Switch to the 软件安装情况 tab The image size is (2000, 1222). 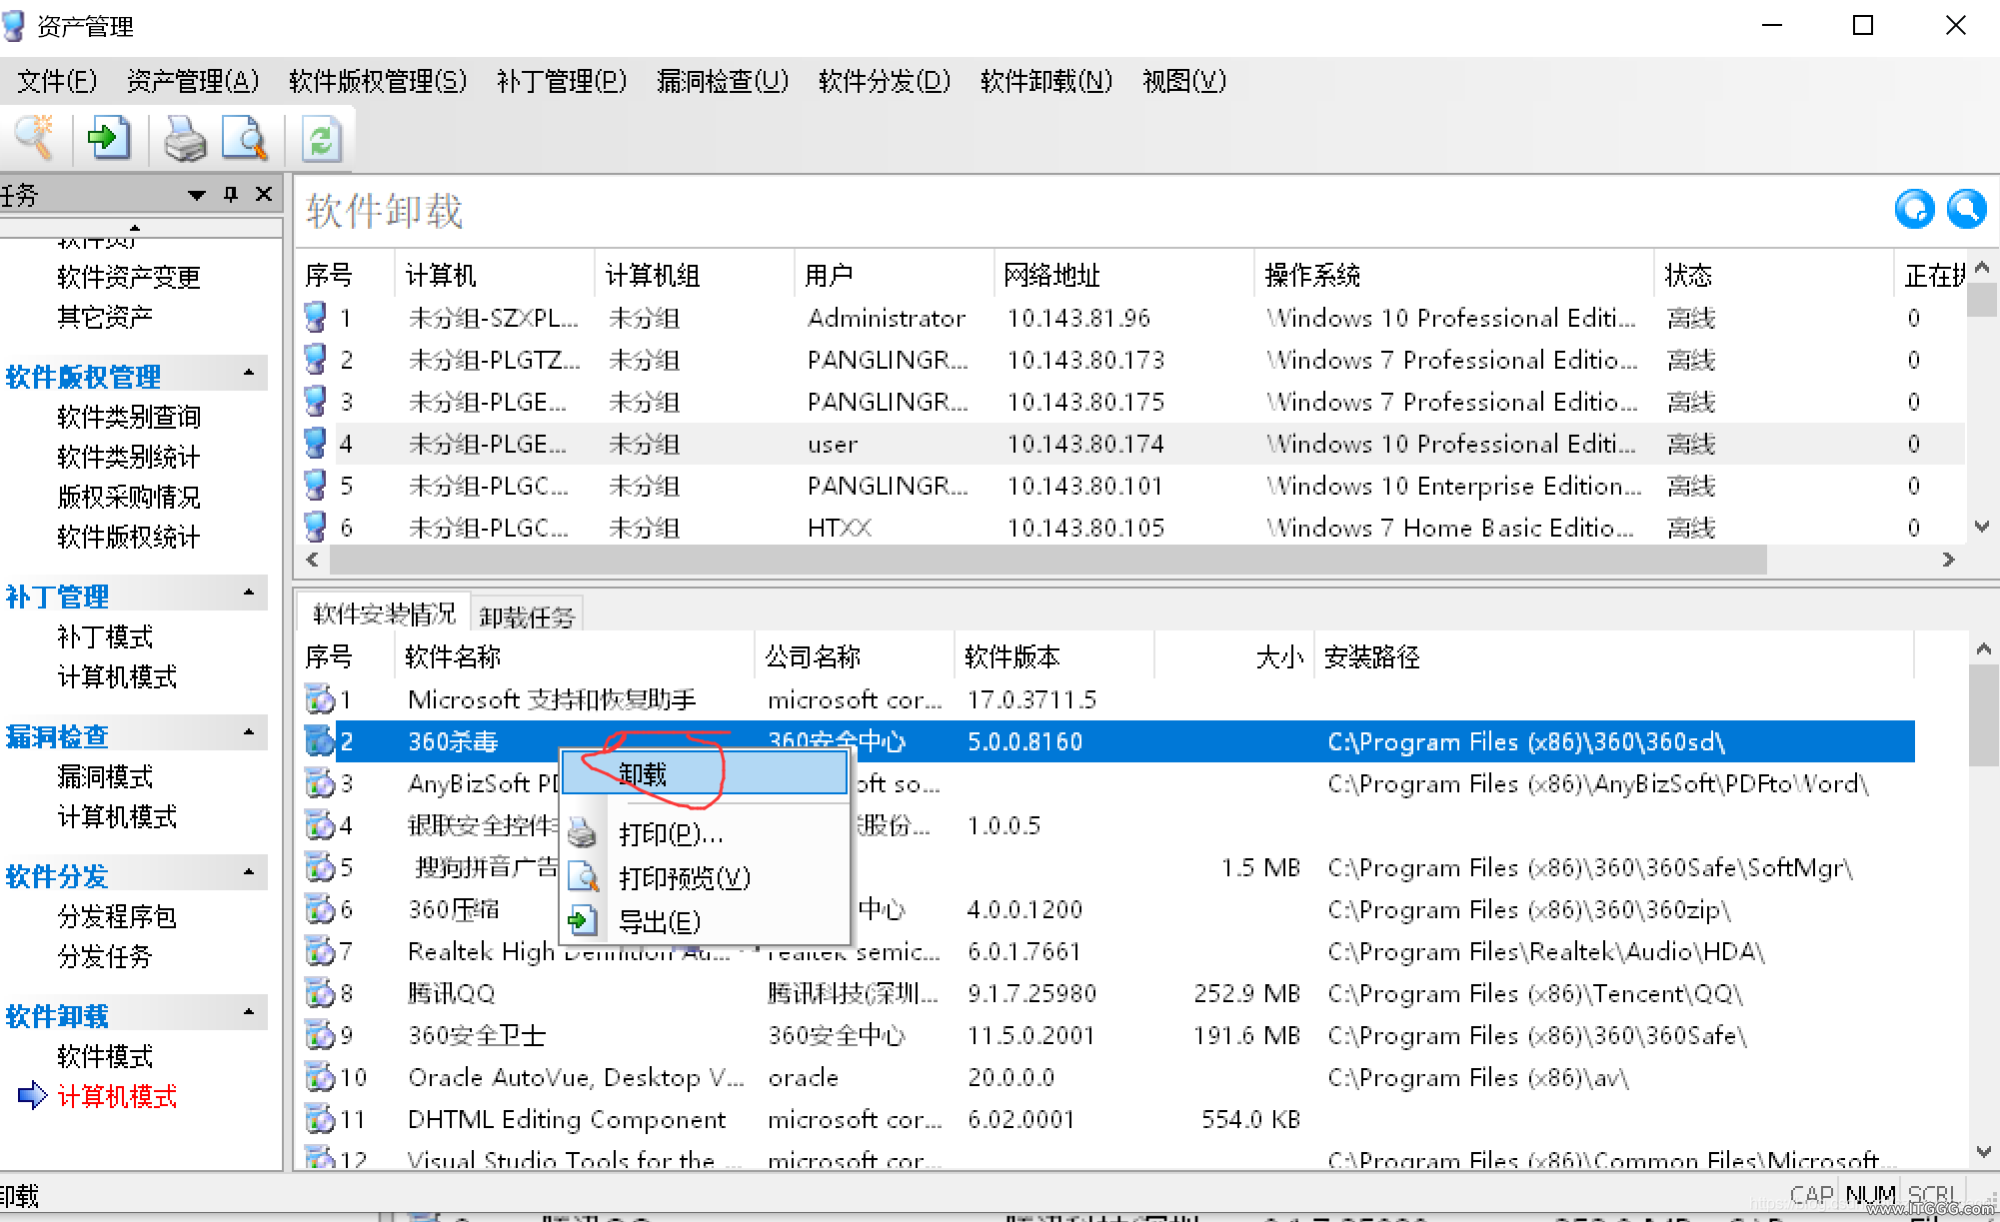[384, 614]
